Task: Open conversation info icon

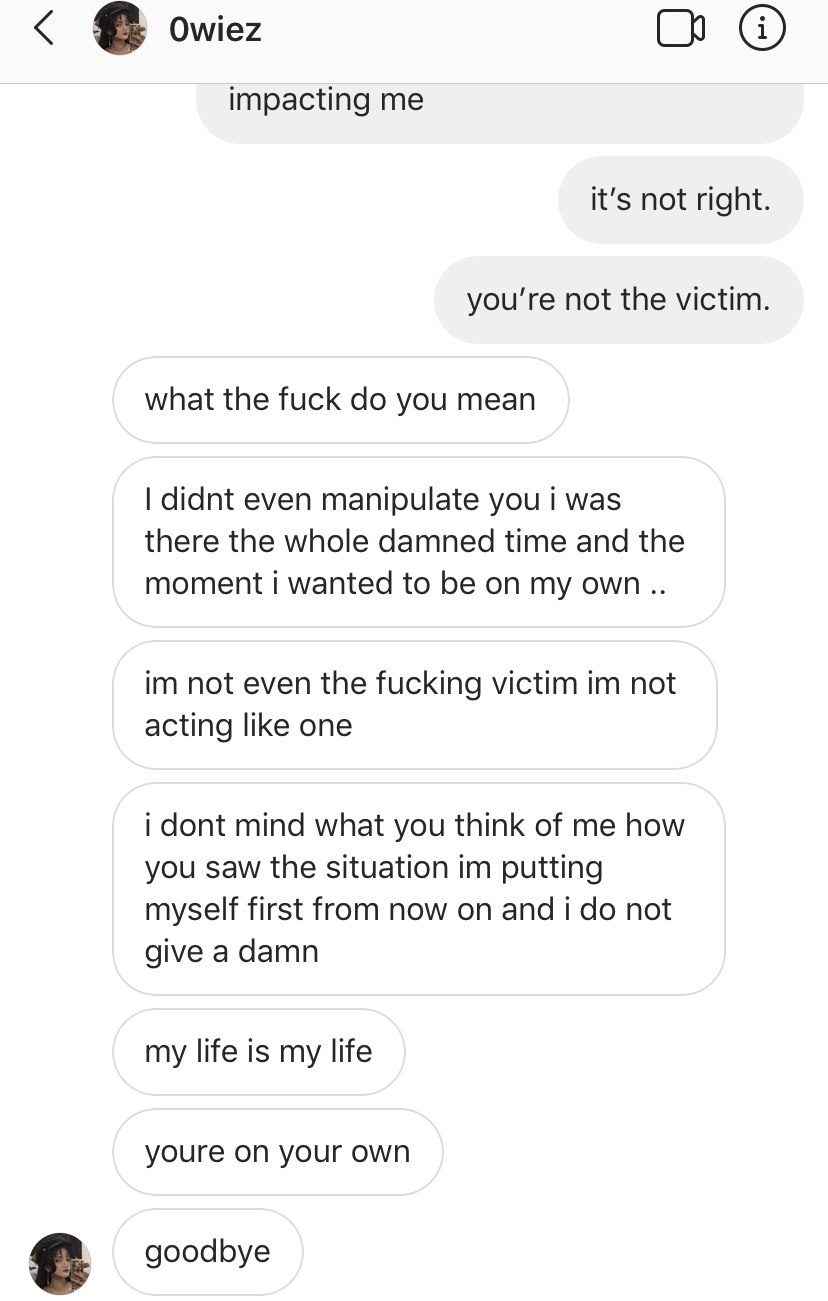Action: click(x=762, y=29)
